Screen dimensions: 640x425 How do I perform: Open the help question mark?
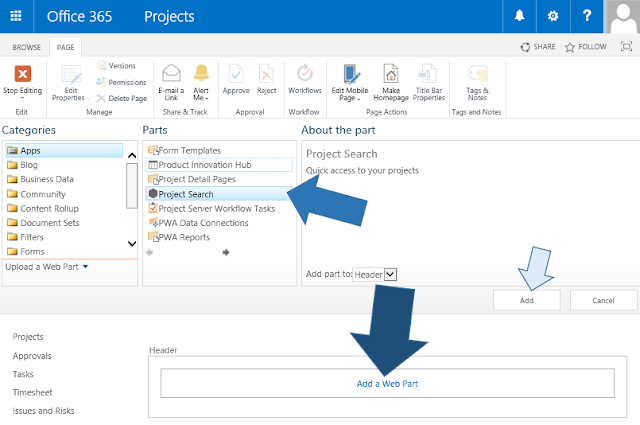[x=587, y=16]
